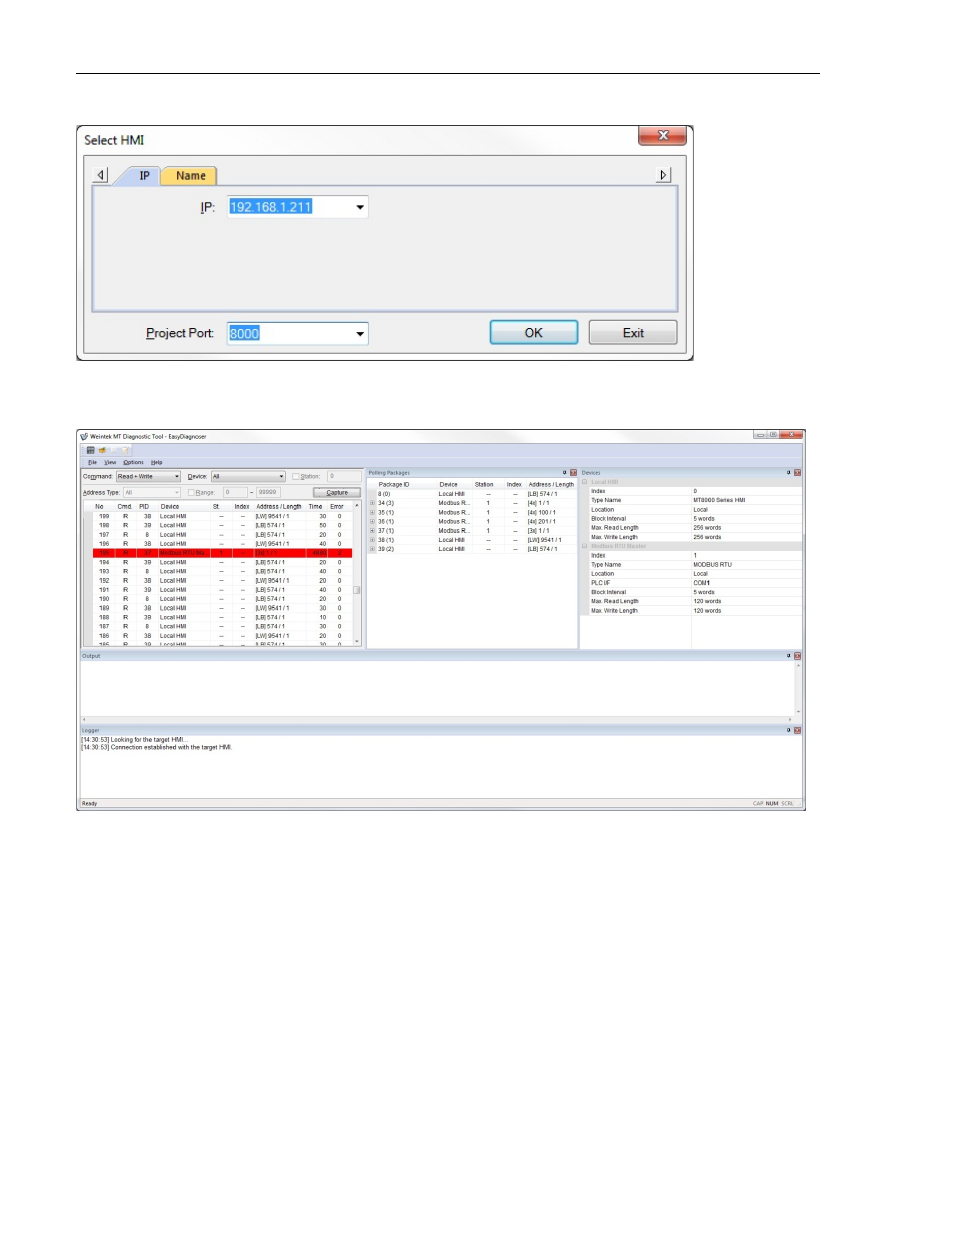Confirm with the OK button

(x=534, y=333)
